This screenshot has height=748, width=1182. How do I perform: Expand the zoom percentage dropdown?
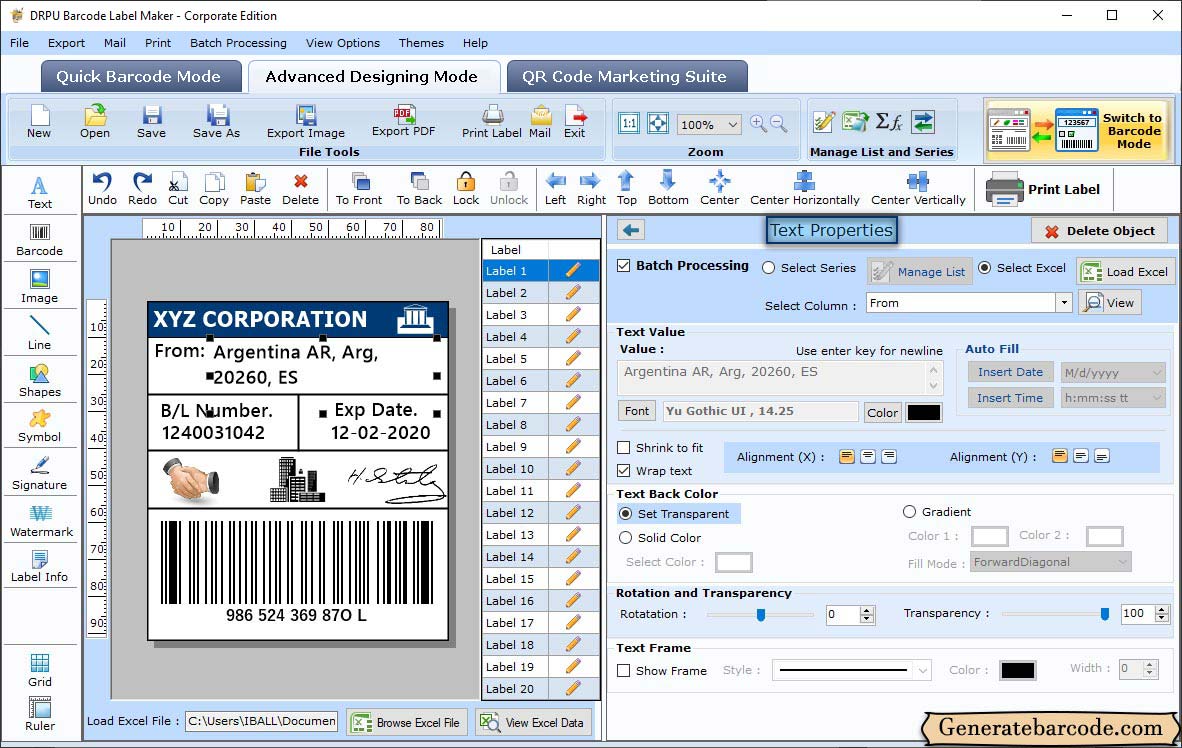tap(732, 124)
